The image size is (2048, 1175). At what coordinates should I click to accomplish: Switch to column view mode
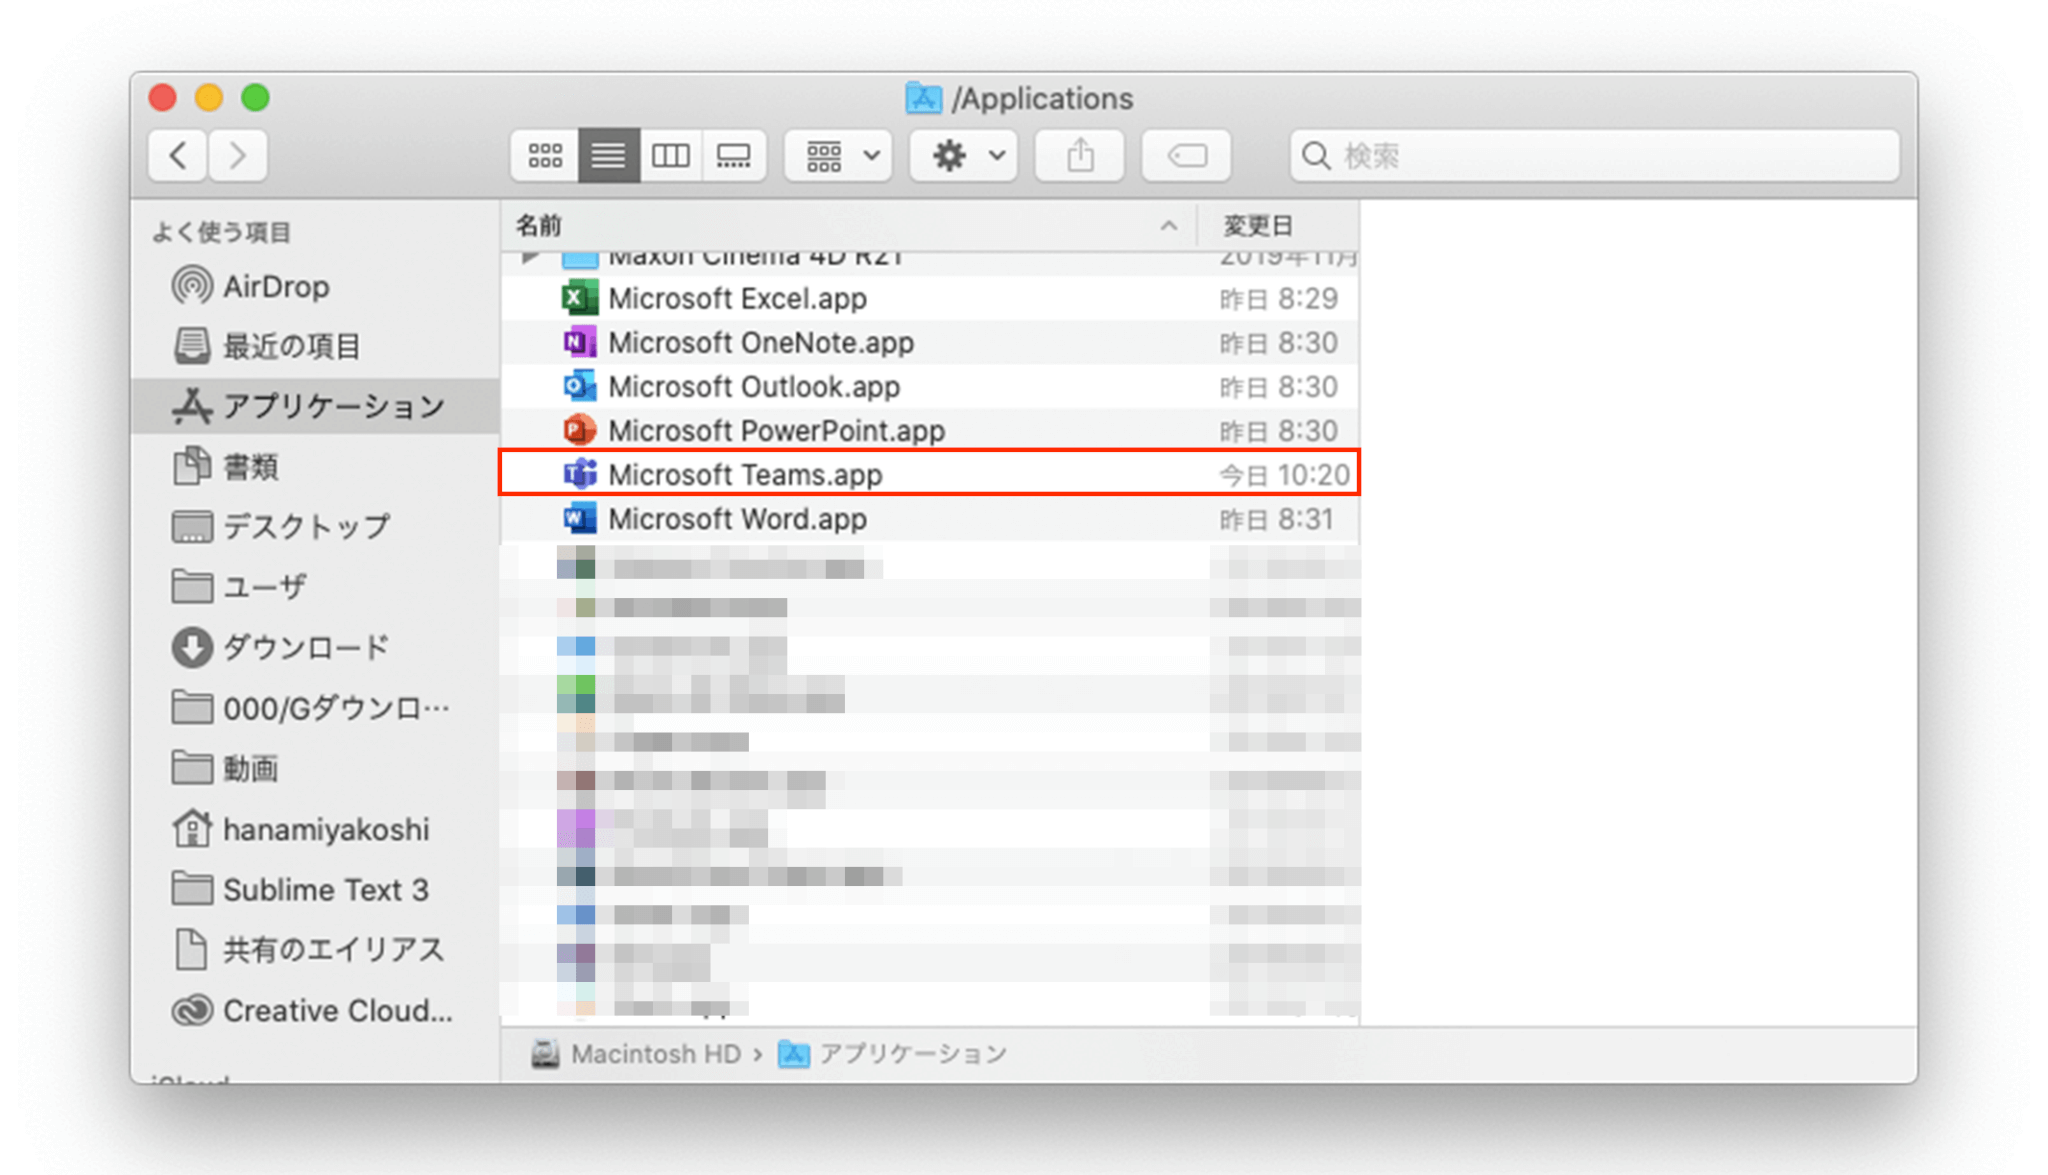coord(670,156)
